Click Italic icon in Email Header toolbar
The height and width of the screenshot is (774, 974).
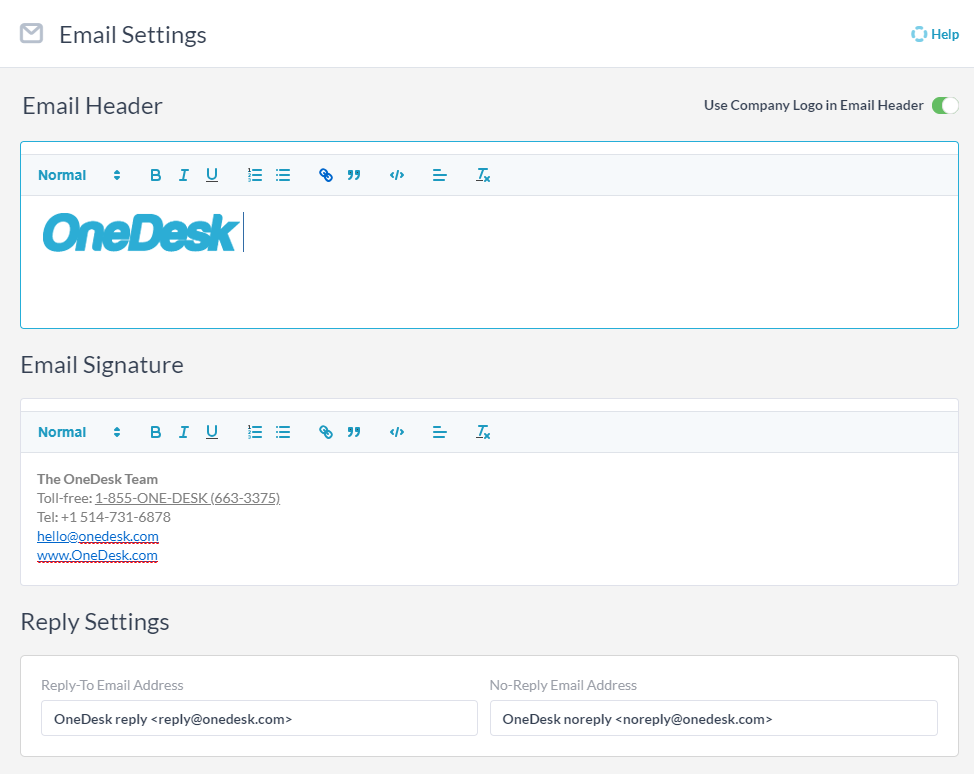pyautogui.click(x=184, y=175)
